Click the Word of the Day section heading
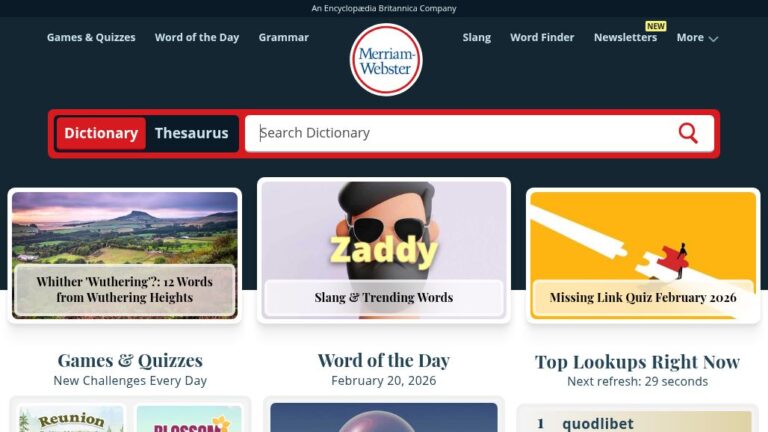This screenshot has width=768, height=432. pos(384,360)
